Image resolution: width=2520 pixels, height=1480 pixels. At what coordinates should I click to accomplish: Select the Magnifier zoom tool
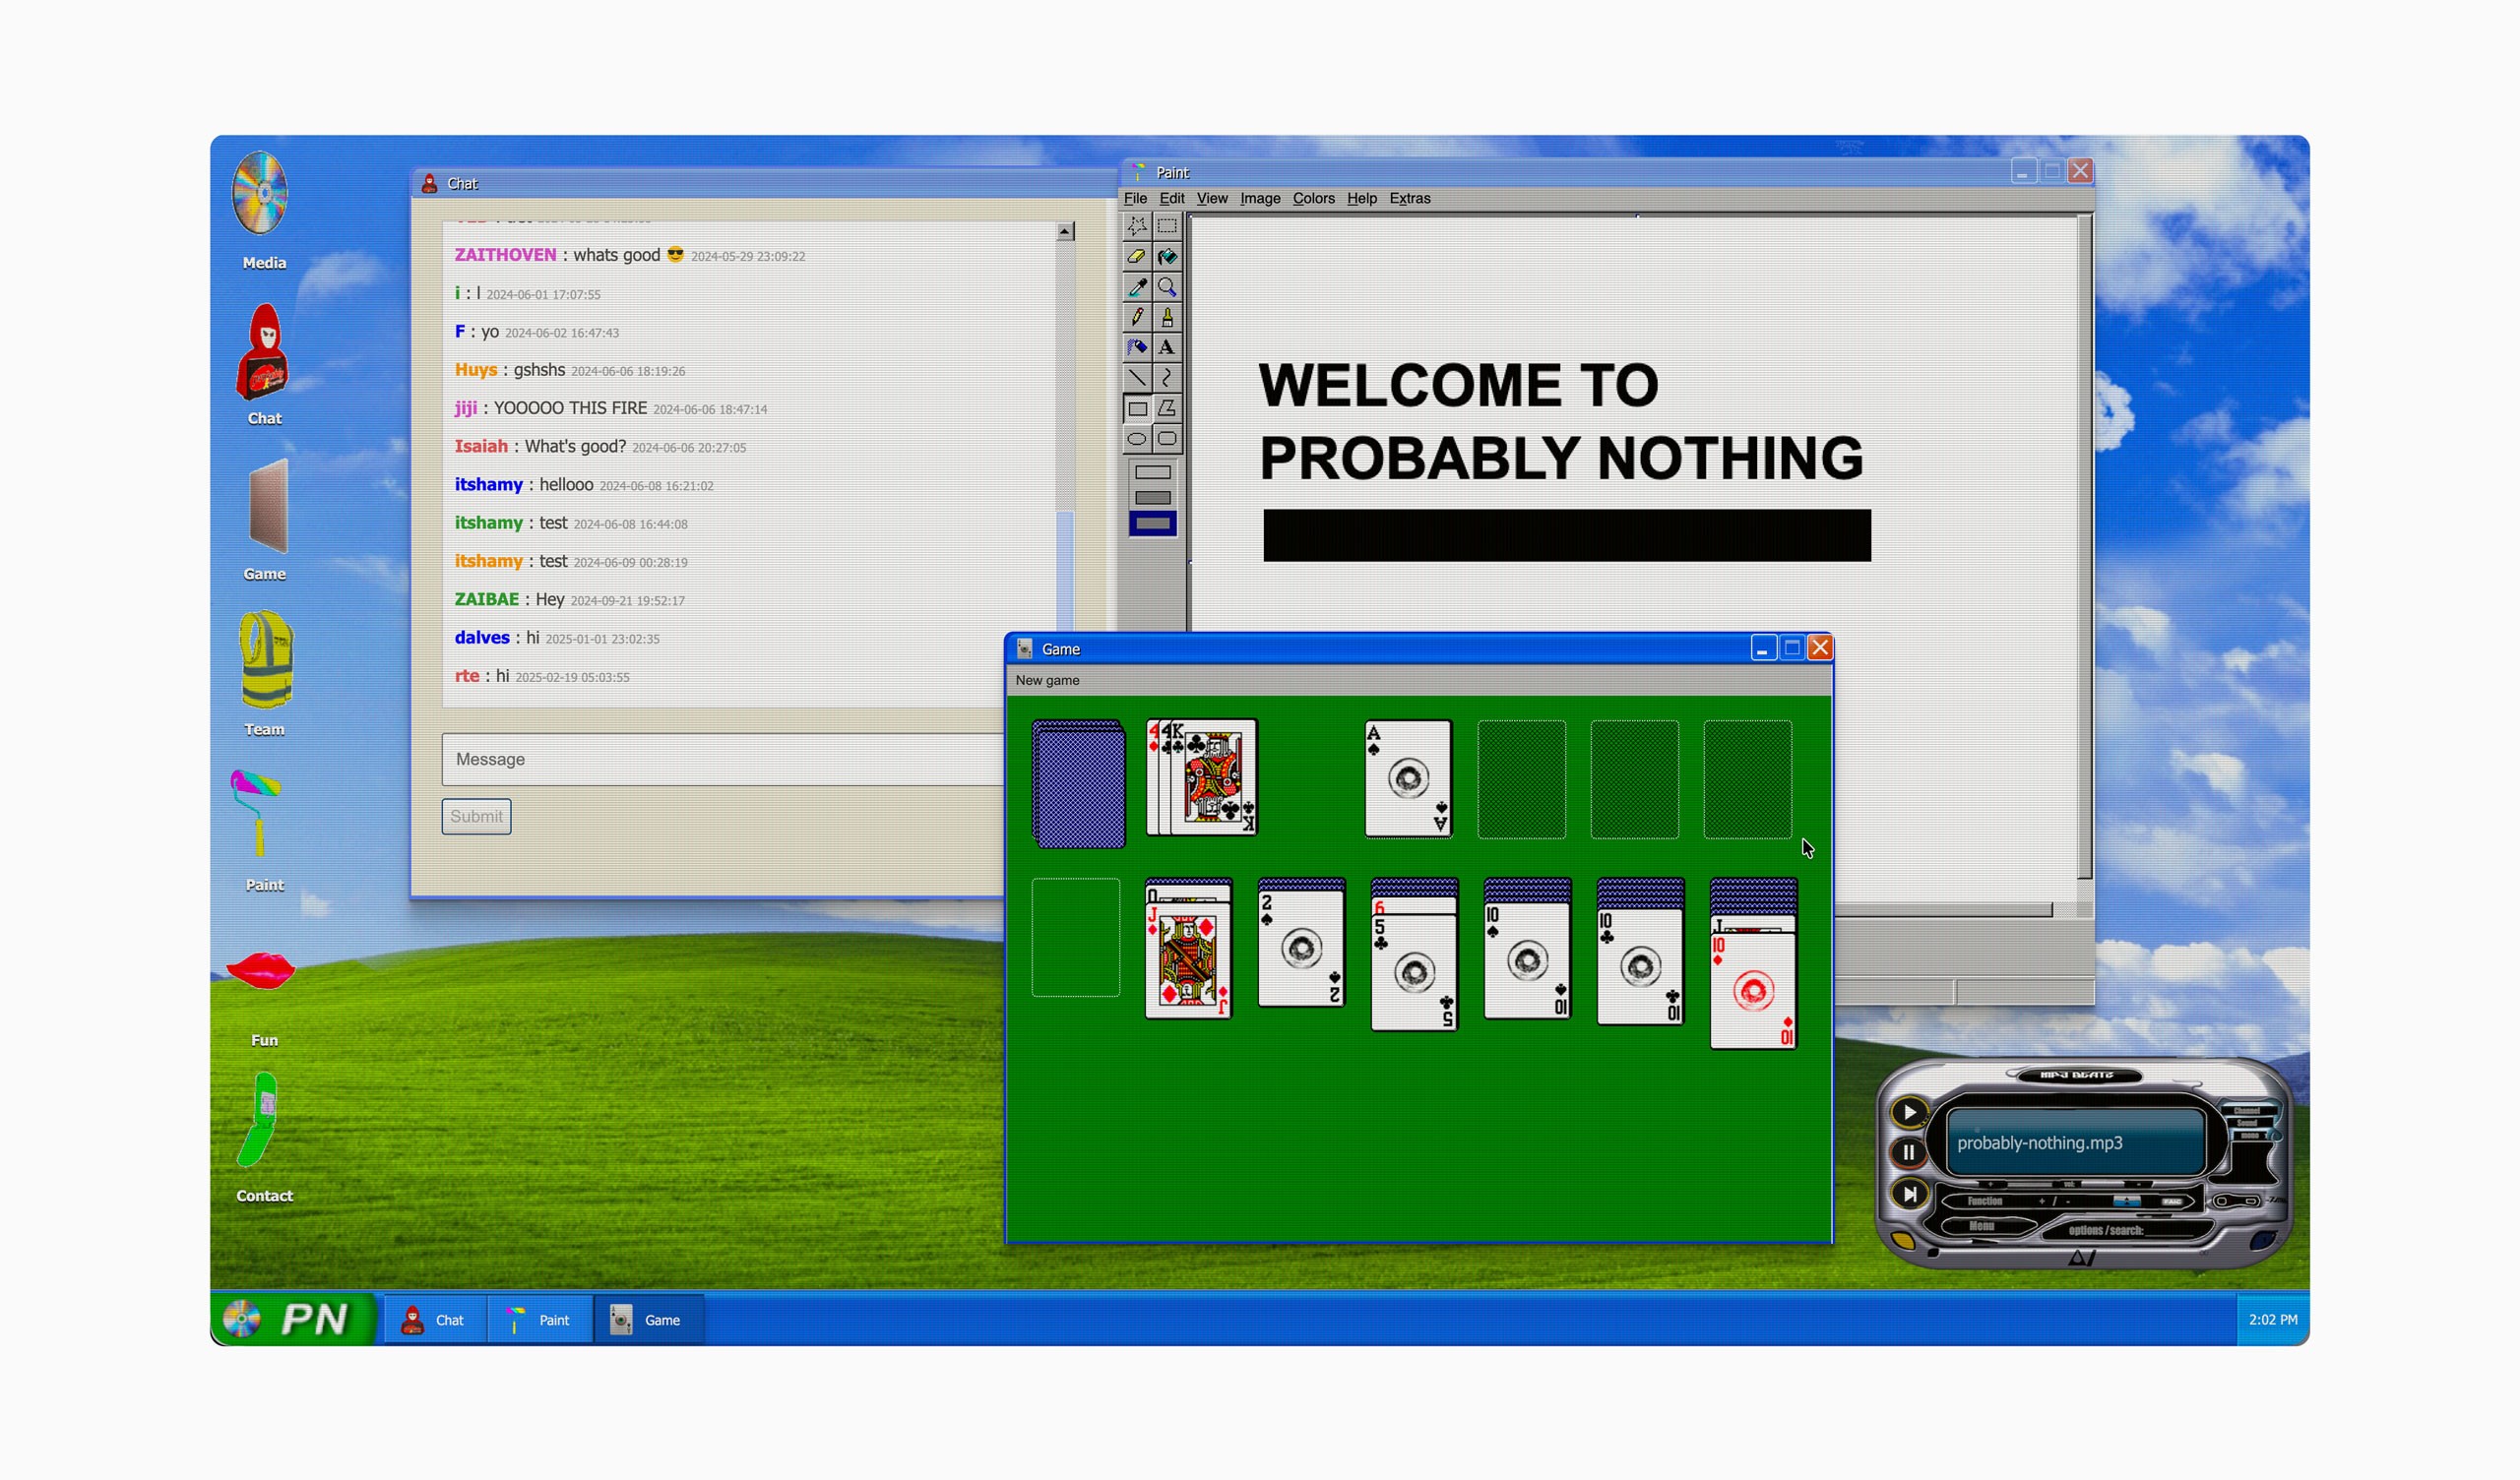click(1167, 288)
